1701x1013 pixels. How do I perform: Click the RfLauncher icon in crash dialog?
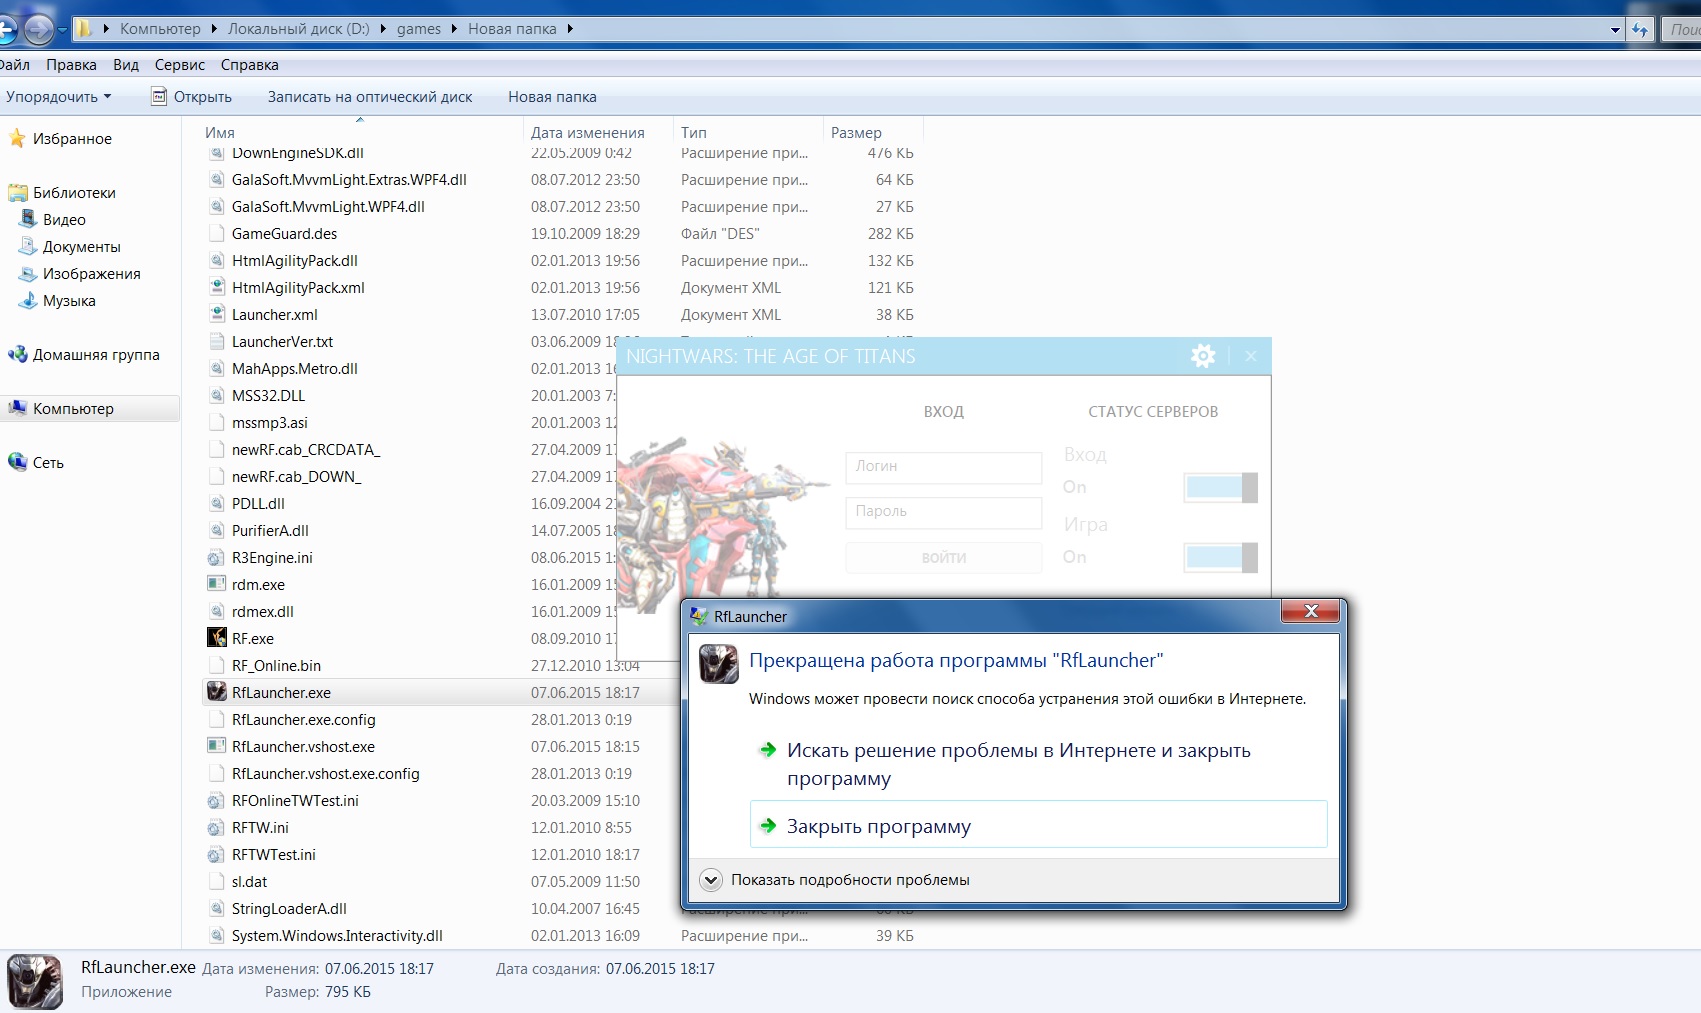click(718, 664)
